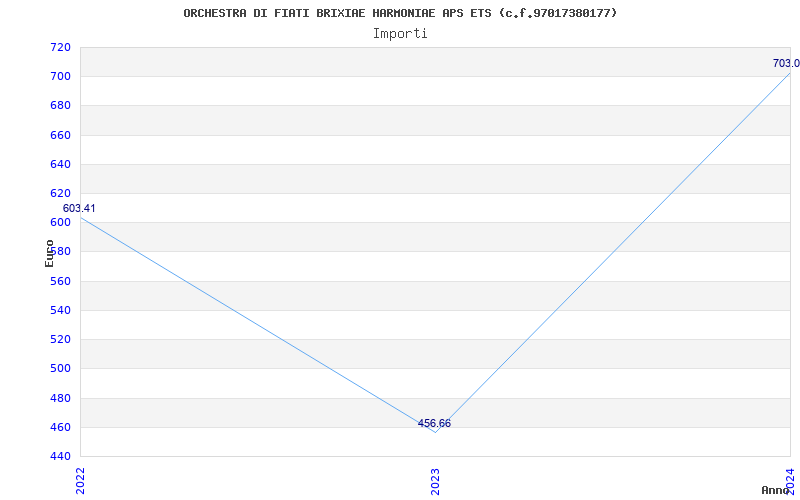The image size is (800, 500).
Task: Click the Anno x-axis title
Action: (x=776, y=490)
